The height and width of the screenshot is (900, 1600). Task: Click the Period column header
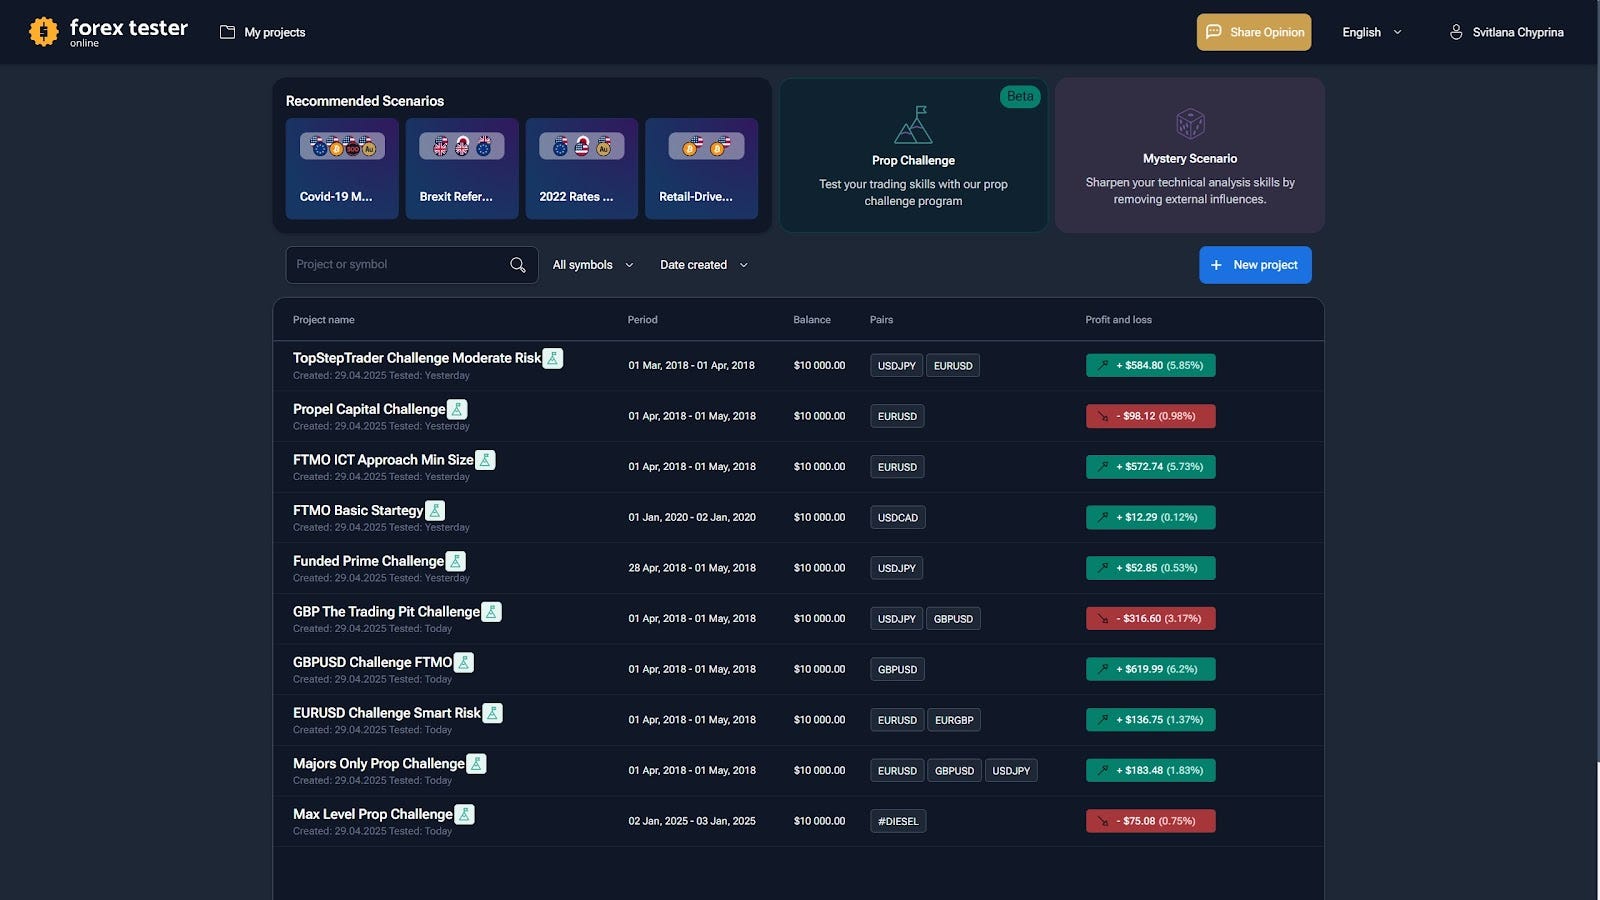point(642,320)
